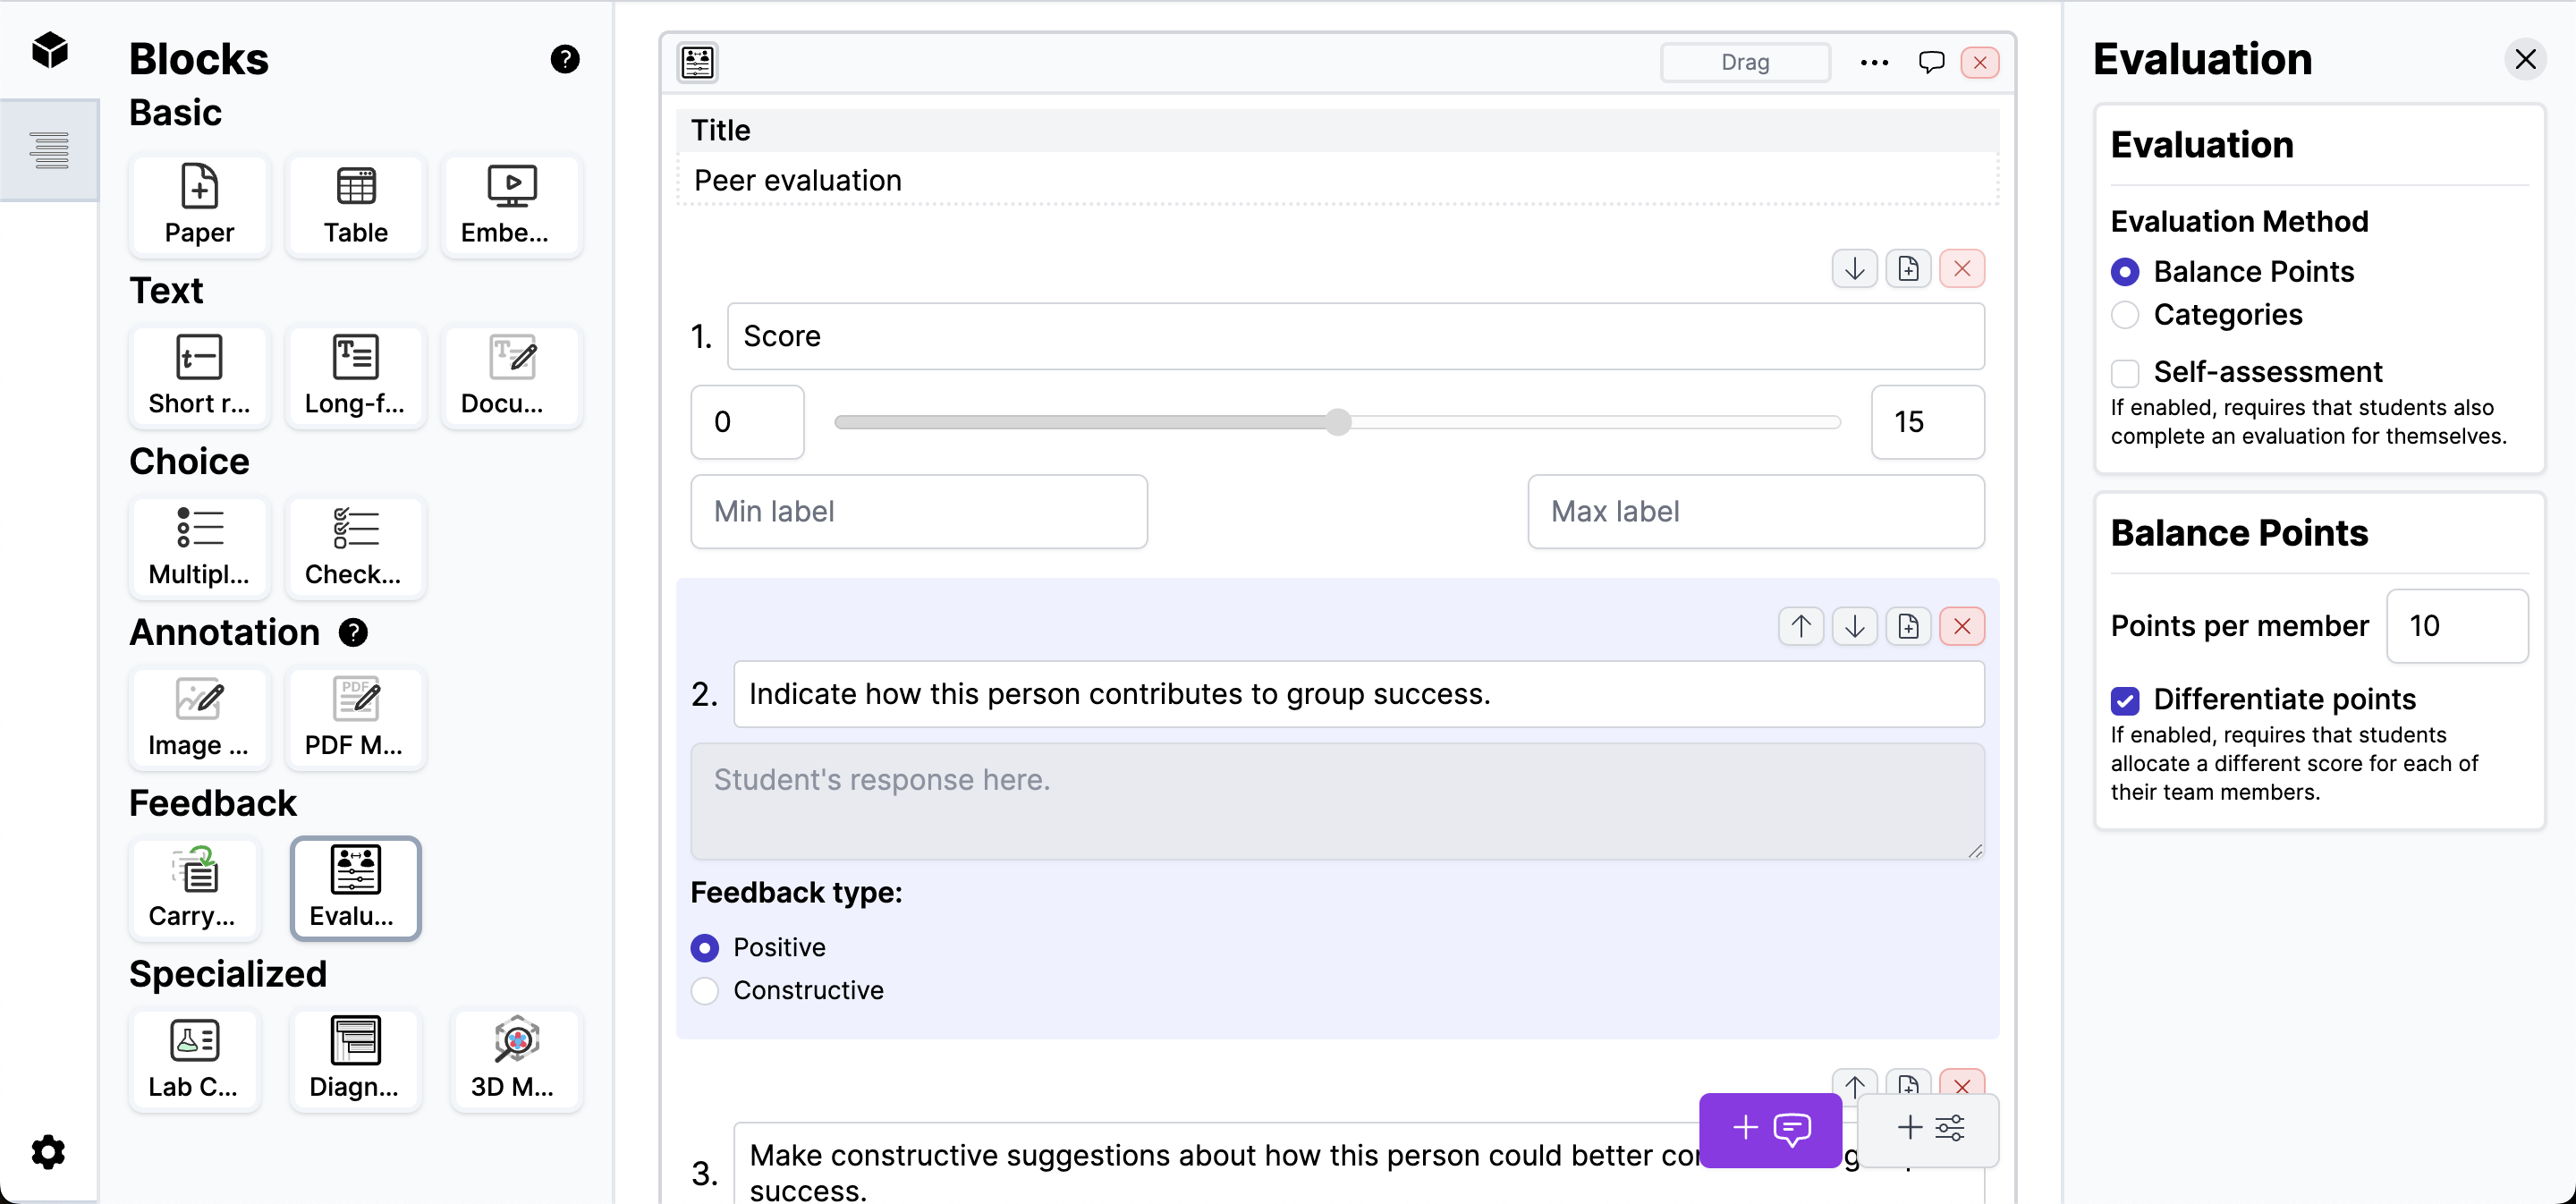Insert a Table block

(x=355, y=205)
